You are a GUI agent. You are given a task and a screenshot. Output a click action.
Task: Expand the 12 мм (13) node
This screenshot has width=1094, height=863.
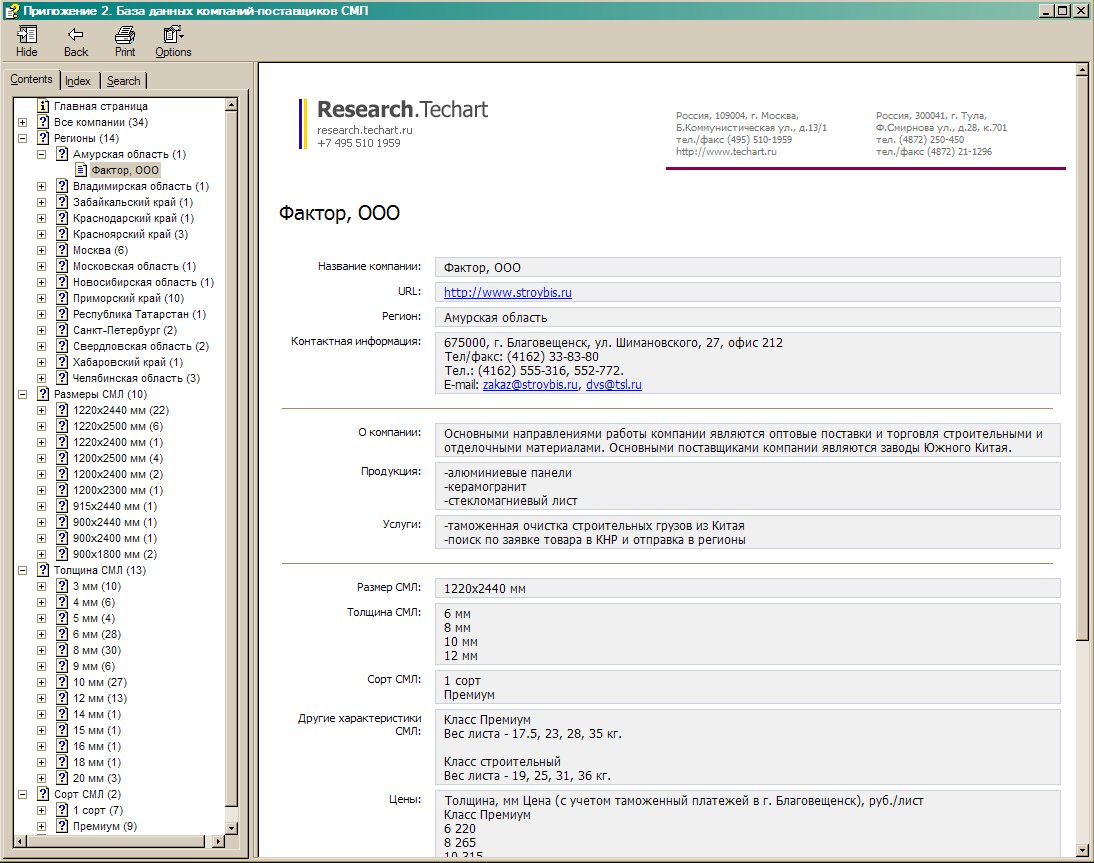pos(41,698)
